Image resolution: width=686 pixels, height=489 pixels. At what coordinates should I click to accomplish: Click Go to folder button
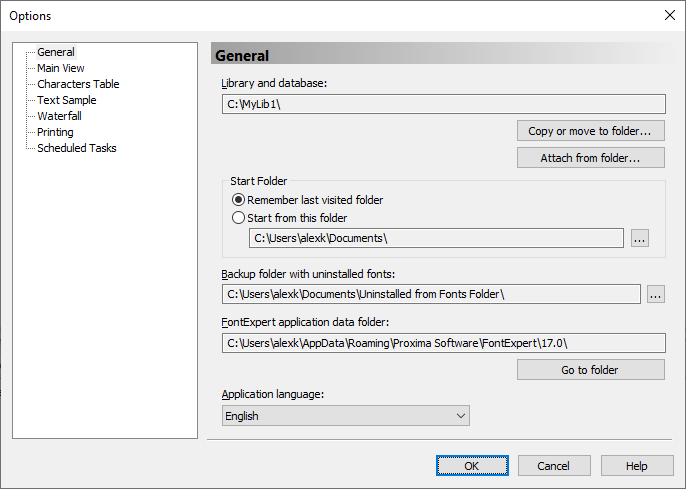pyautogui.click(x=591, y=370)
